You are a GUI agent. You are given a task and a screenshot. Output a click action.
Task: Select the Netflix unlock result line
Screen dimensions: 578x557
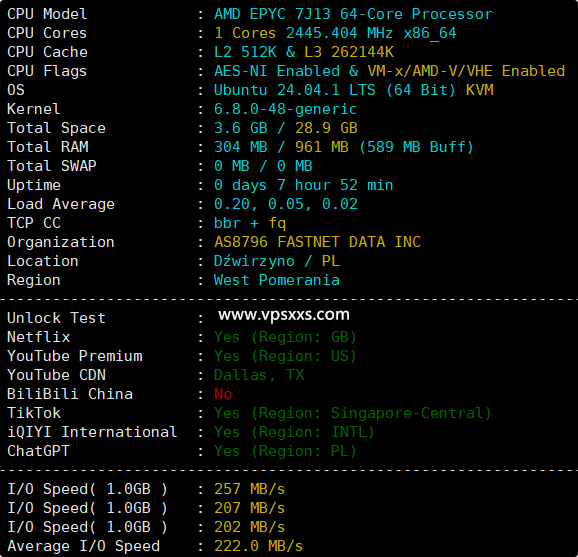[x=285, y=337]
